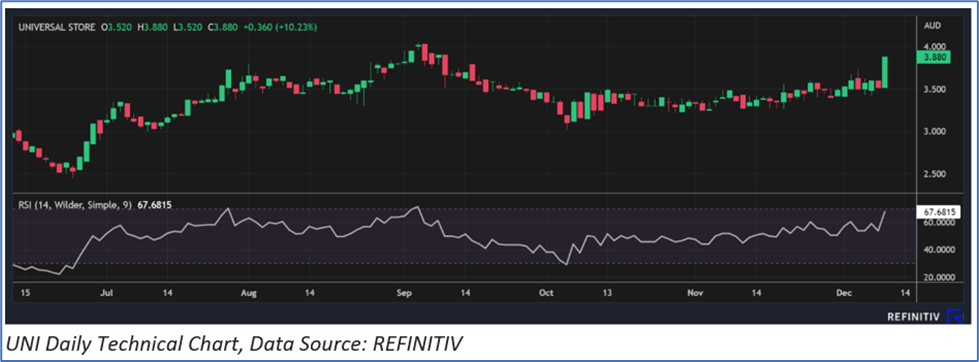Click the Sep date axis label
The image size is (979, 362).
point(405,292)
